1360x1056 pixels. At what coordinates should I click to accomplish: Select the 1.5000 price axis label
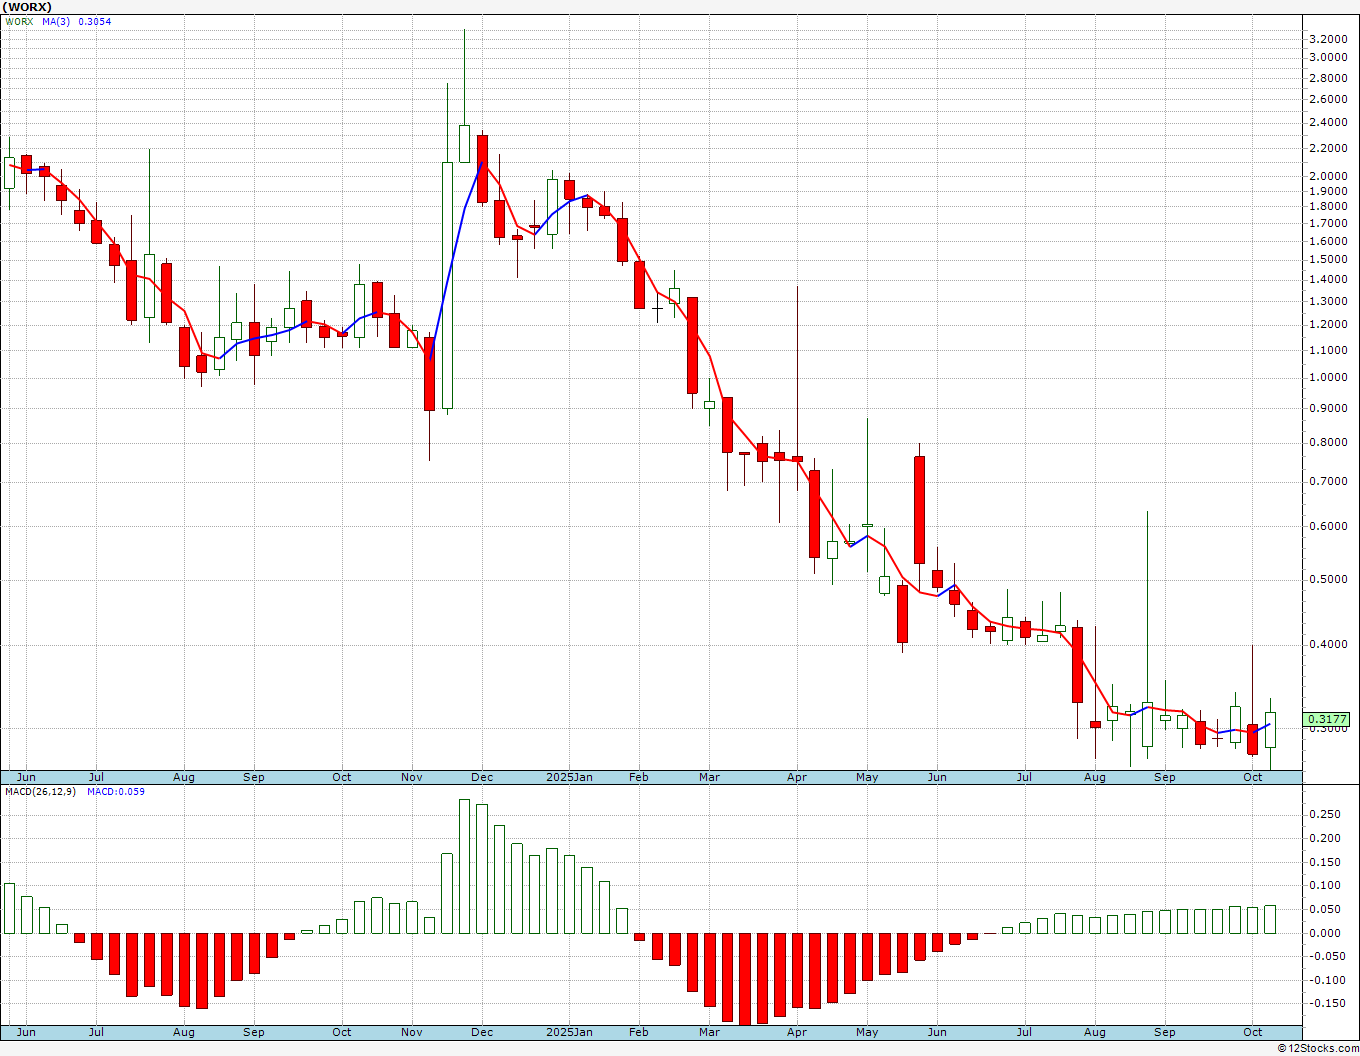(x=1327, y=259)
